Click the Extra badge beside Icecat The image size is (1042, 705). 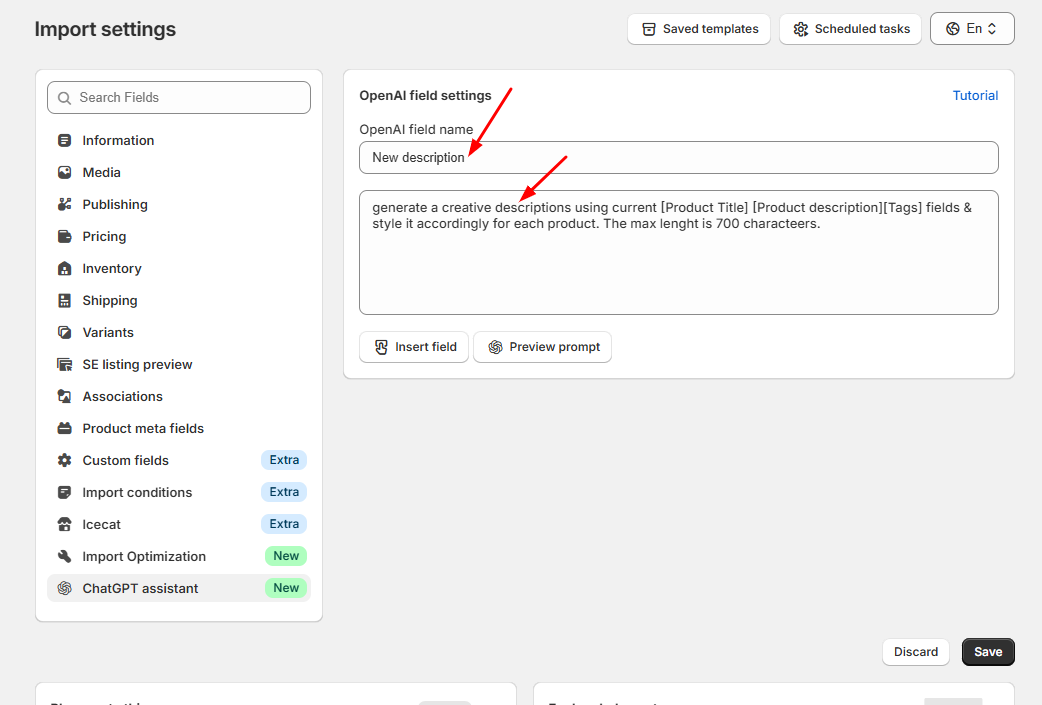[284, 524]
